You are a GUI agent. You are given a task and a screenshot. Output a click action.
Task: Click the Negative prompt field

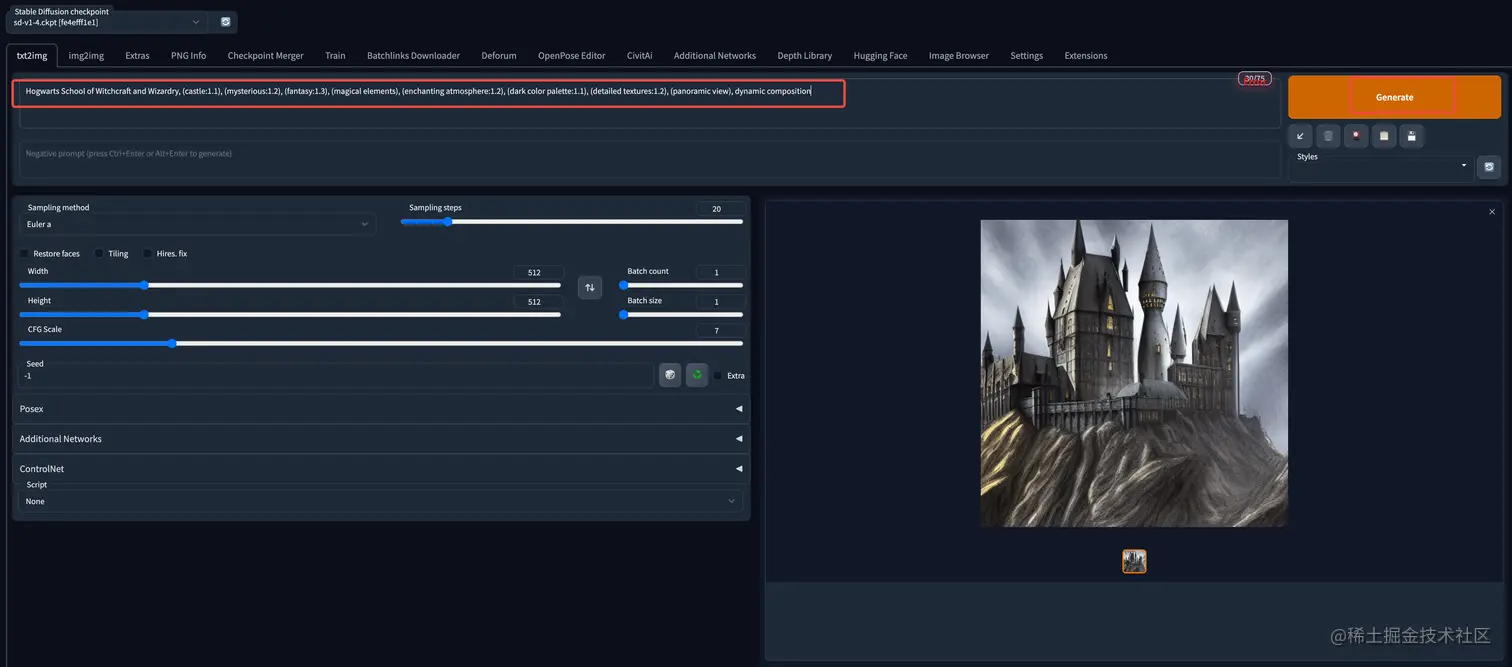[650, 159]
